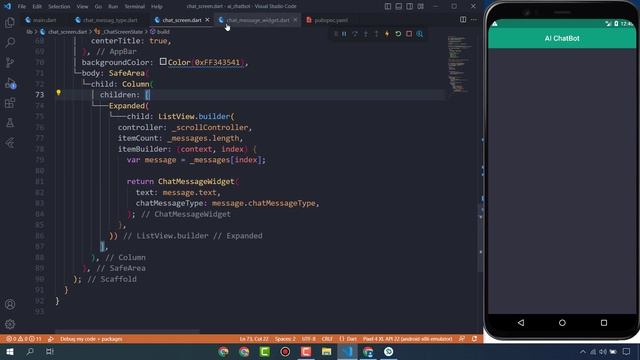Toggle primary side bar layout icon
Screen dimensions: 640x360
[388, 6]
